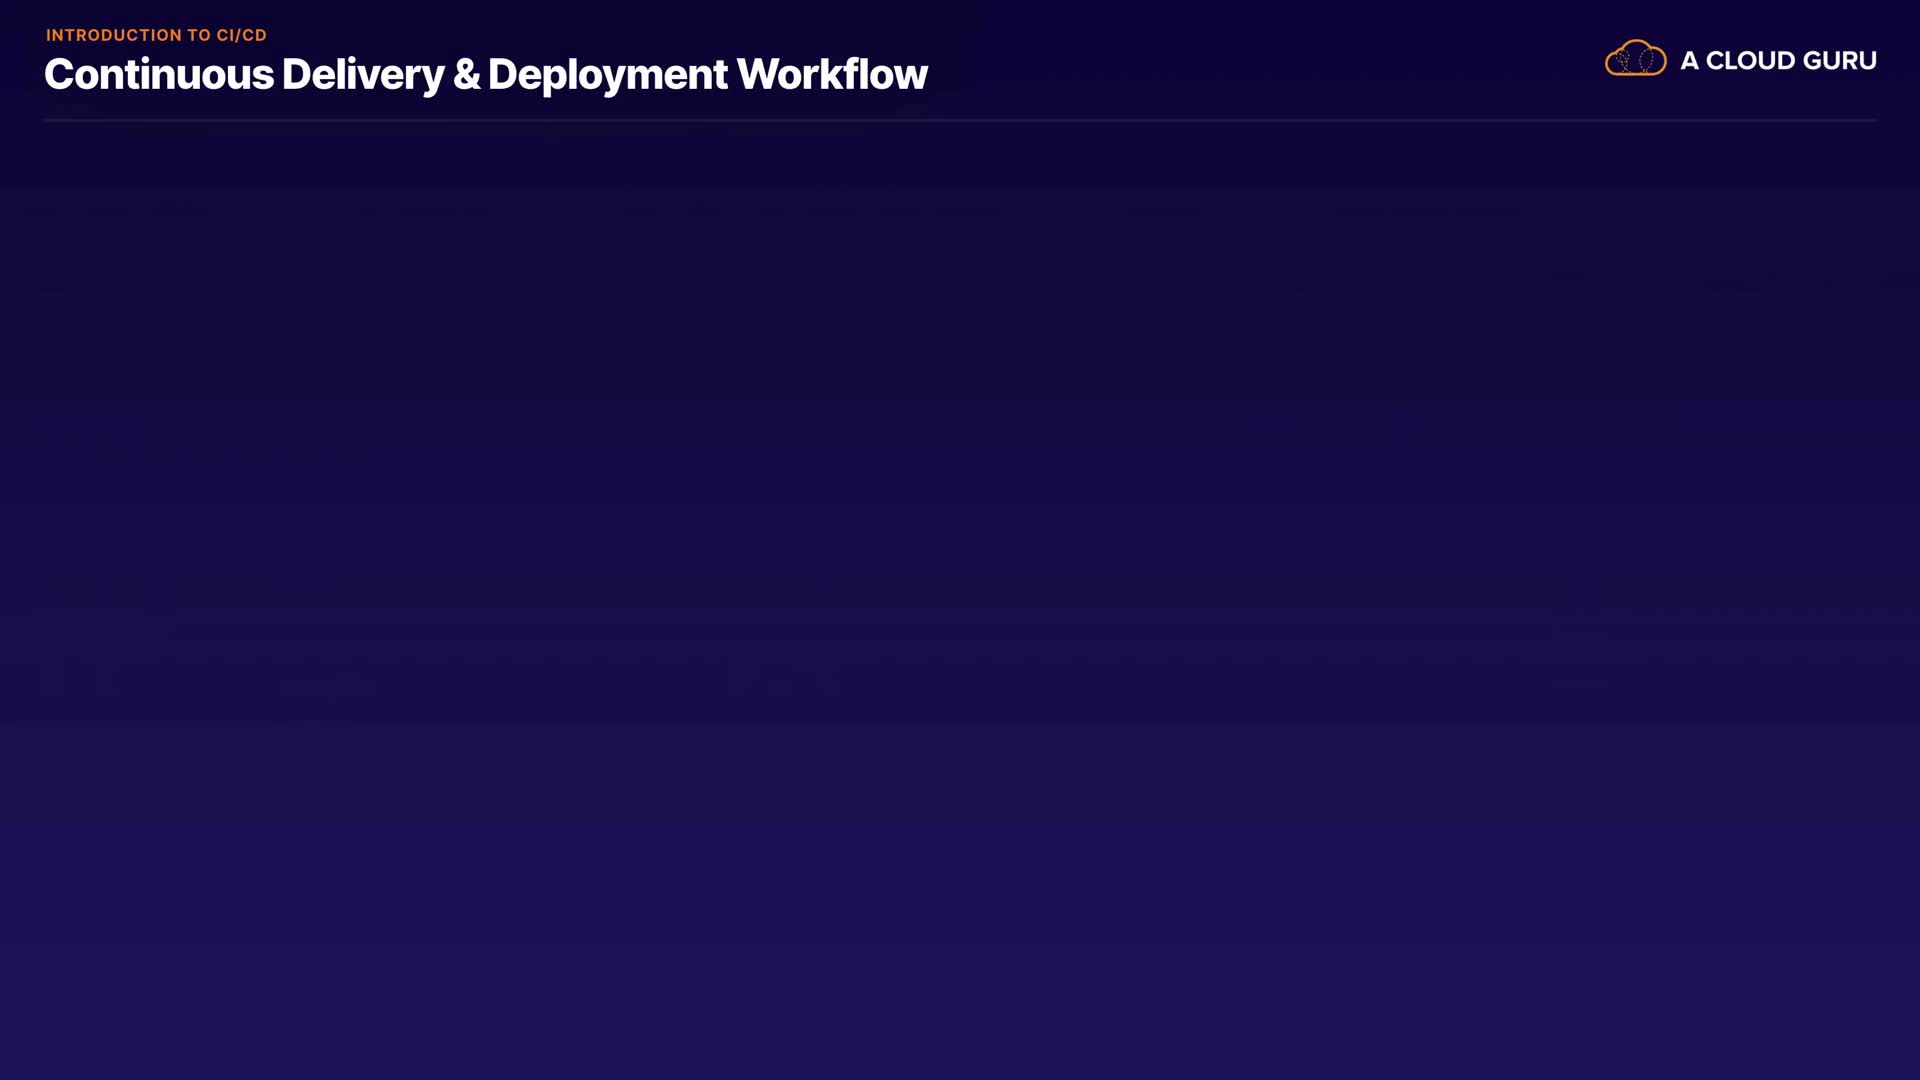Click 'CI/CD' in the orange heading
Screen dimensions: 1920x1080
click(242, 35)
